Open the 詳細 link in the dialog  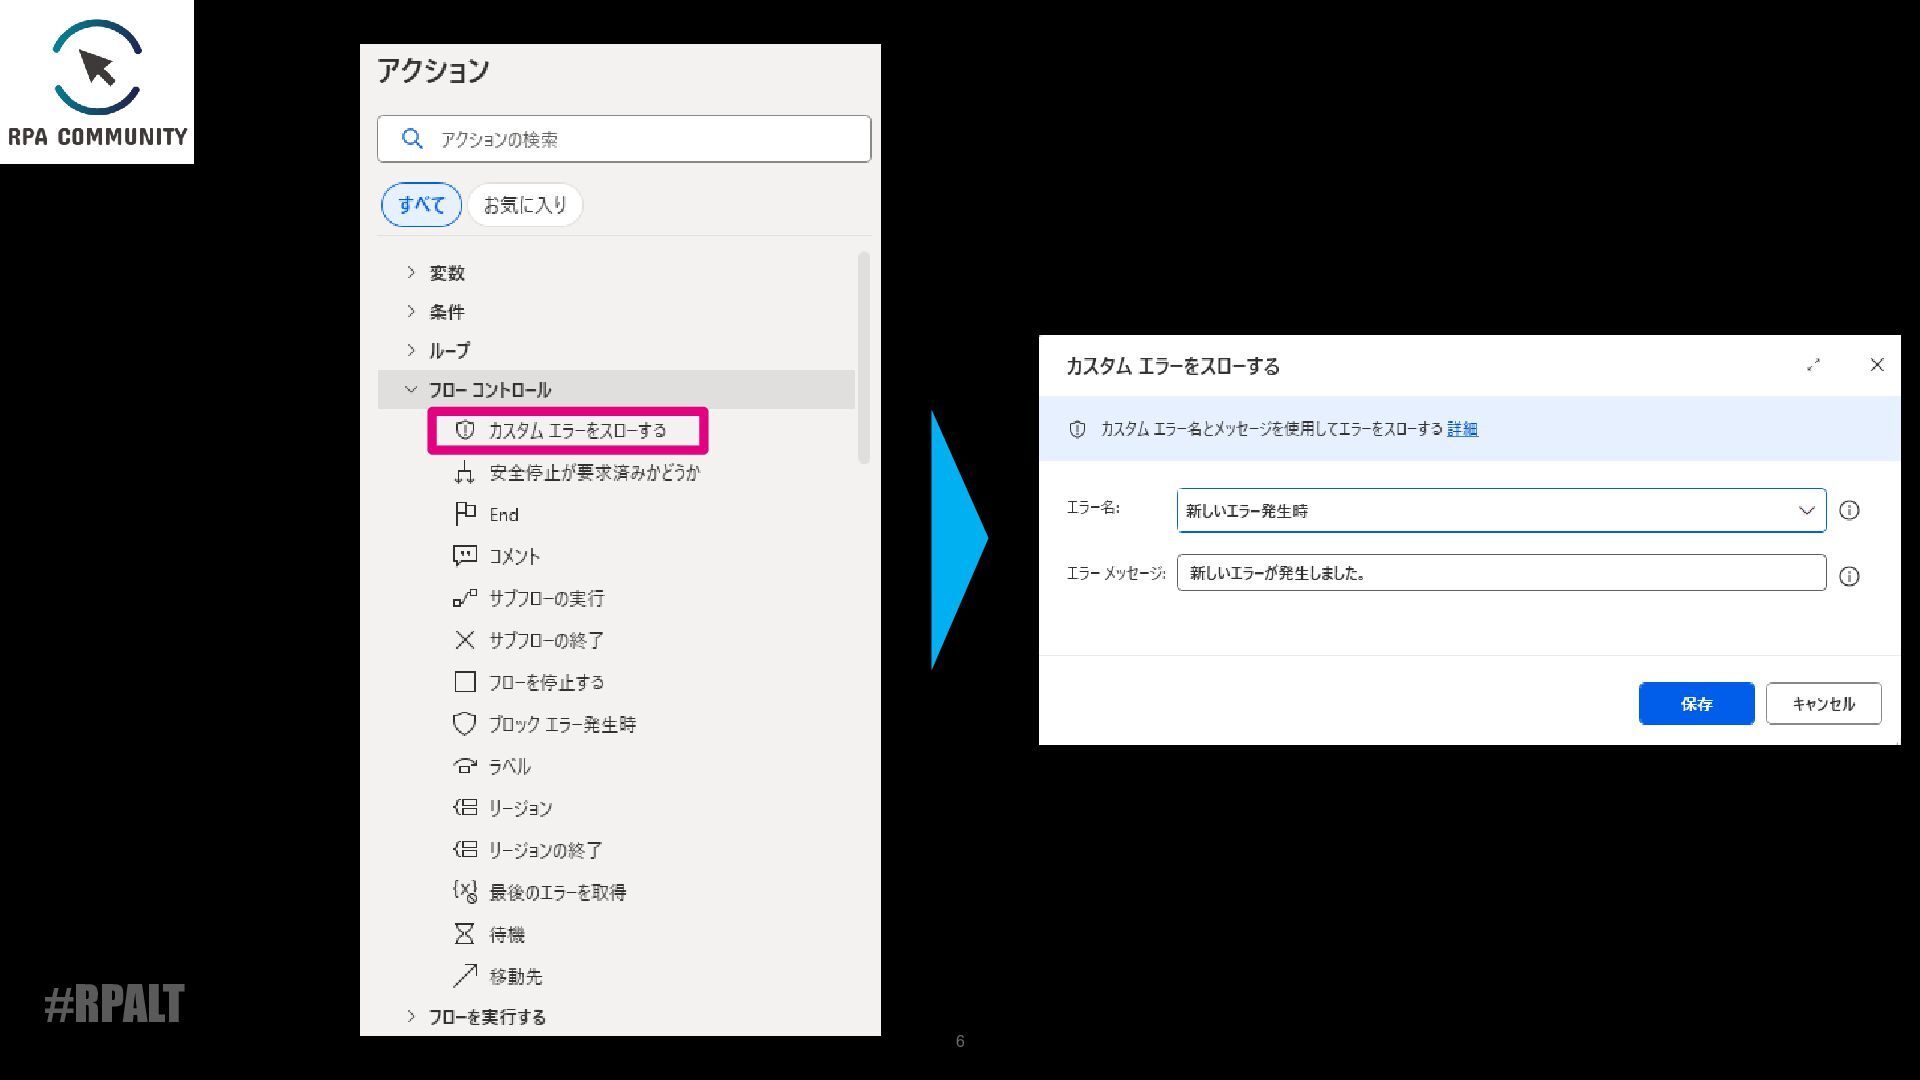click(1462, 428)
